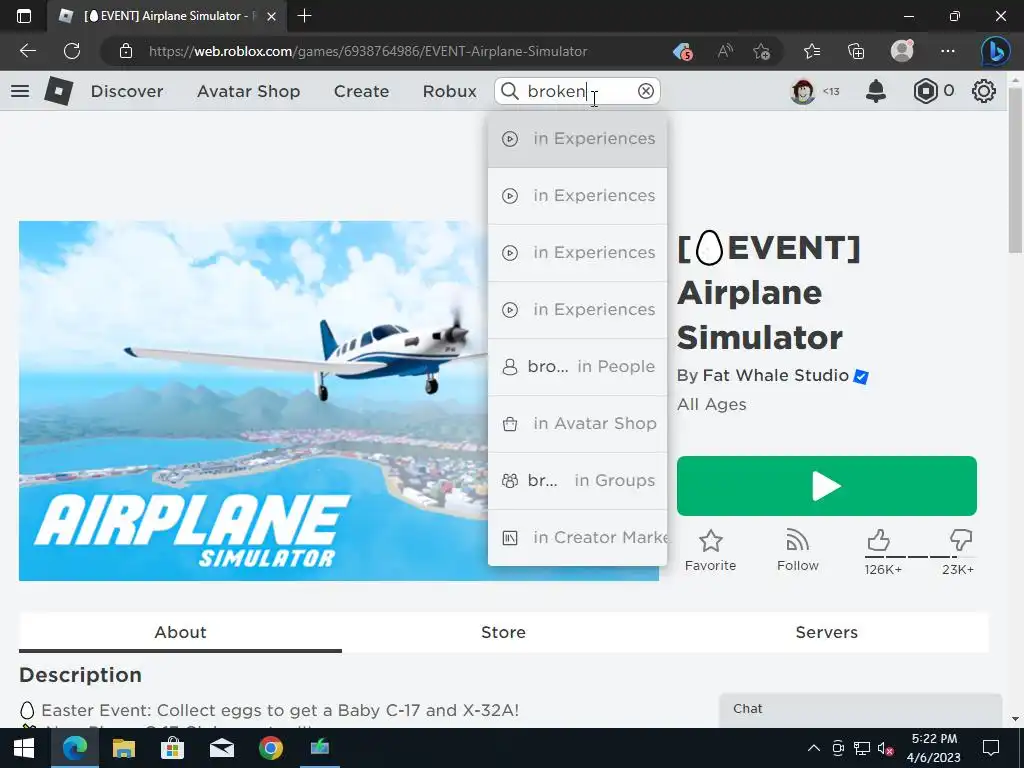Open Microsoft Store from the taskbar
Screen dimensions: 1024x768
tap(172, 748)
